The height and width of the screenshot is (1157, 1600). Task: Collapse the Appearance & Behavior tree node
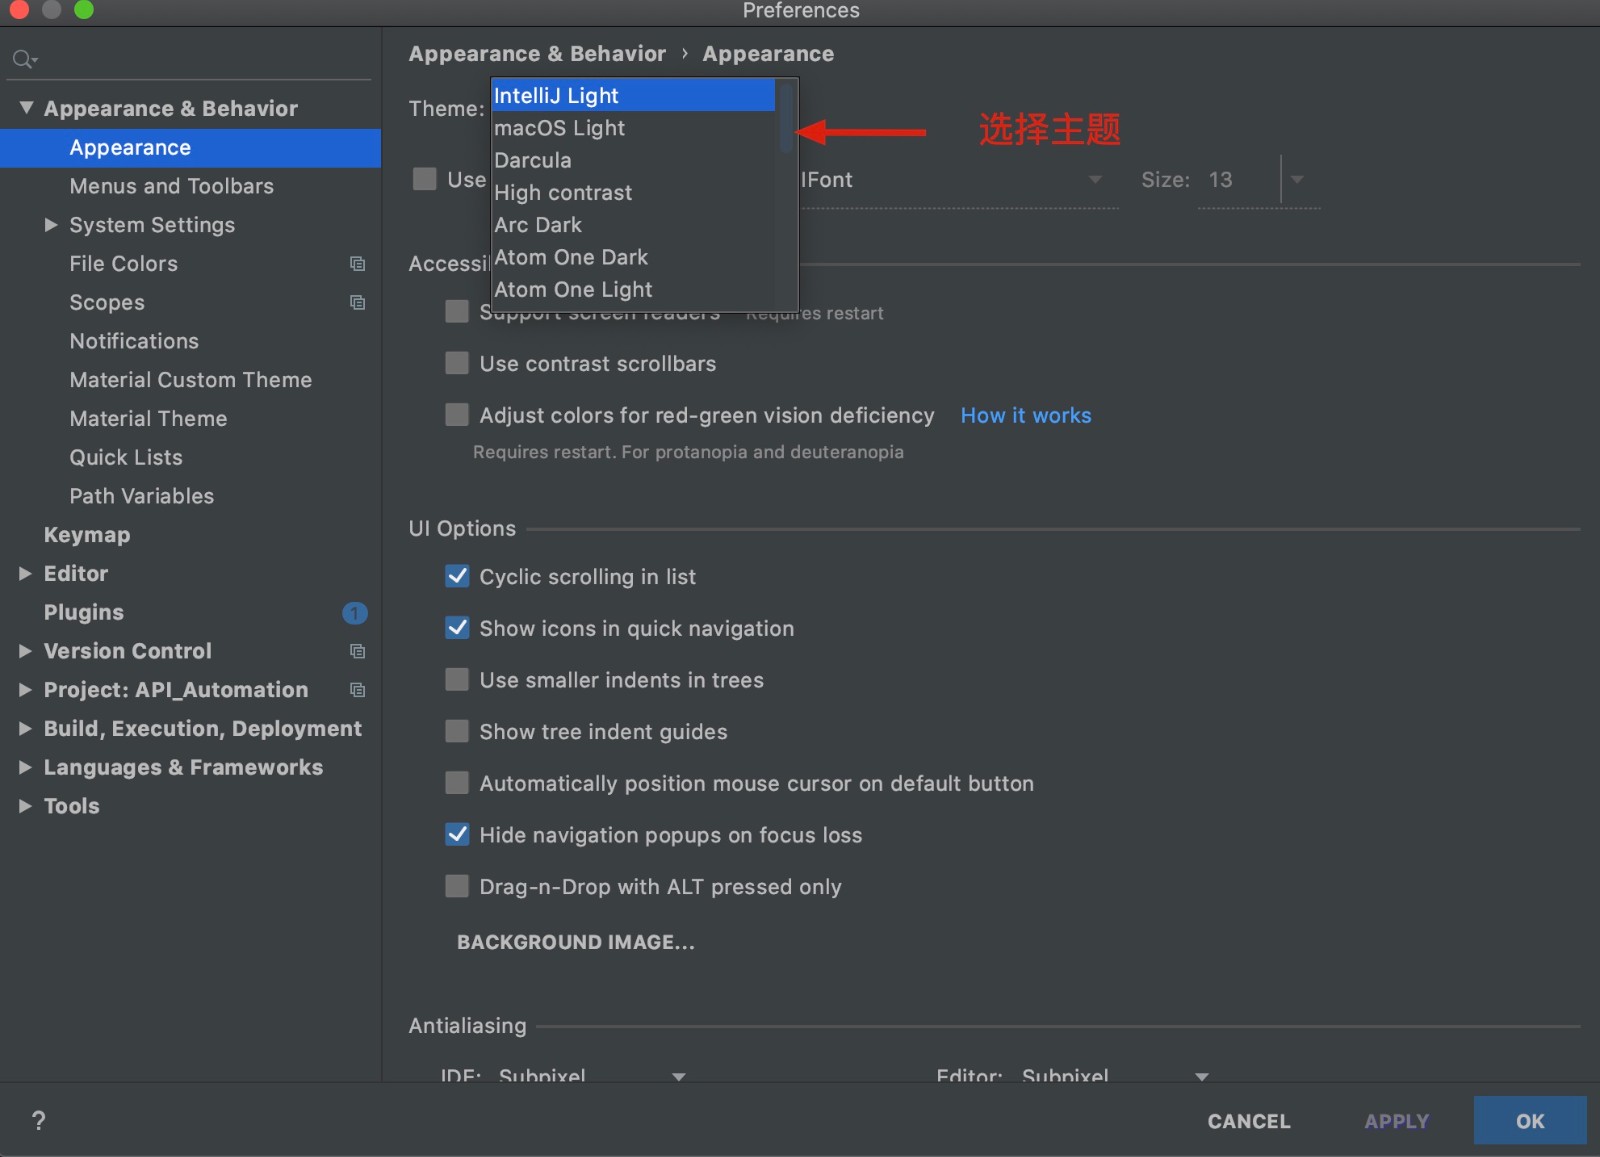coord(26,108)
